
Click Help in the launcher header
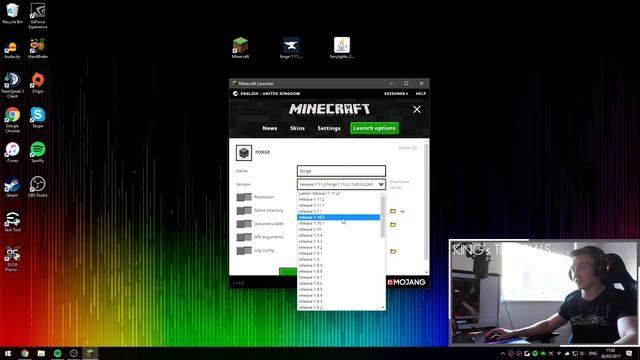pos(420,93)
